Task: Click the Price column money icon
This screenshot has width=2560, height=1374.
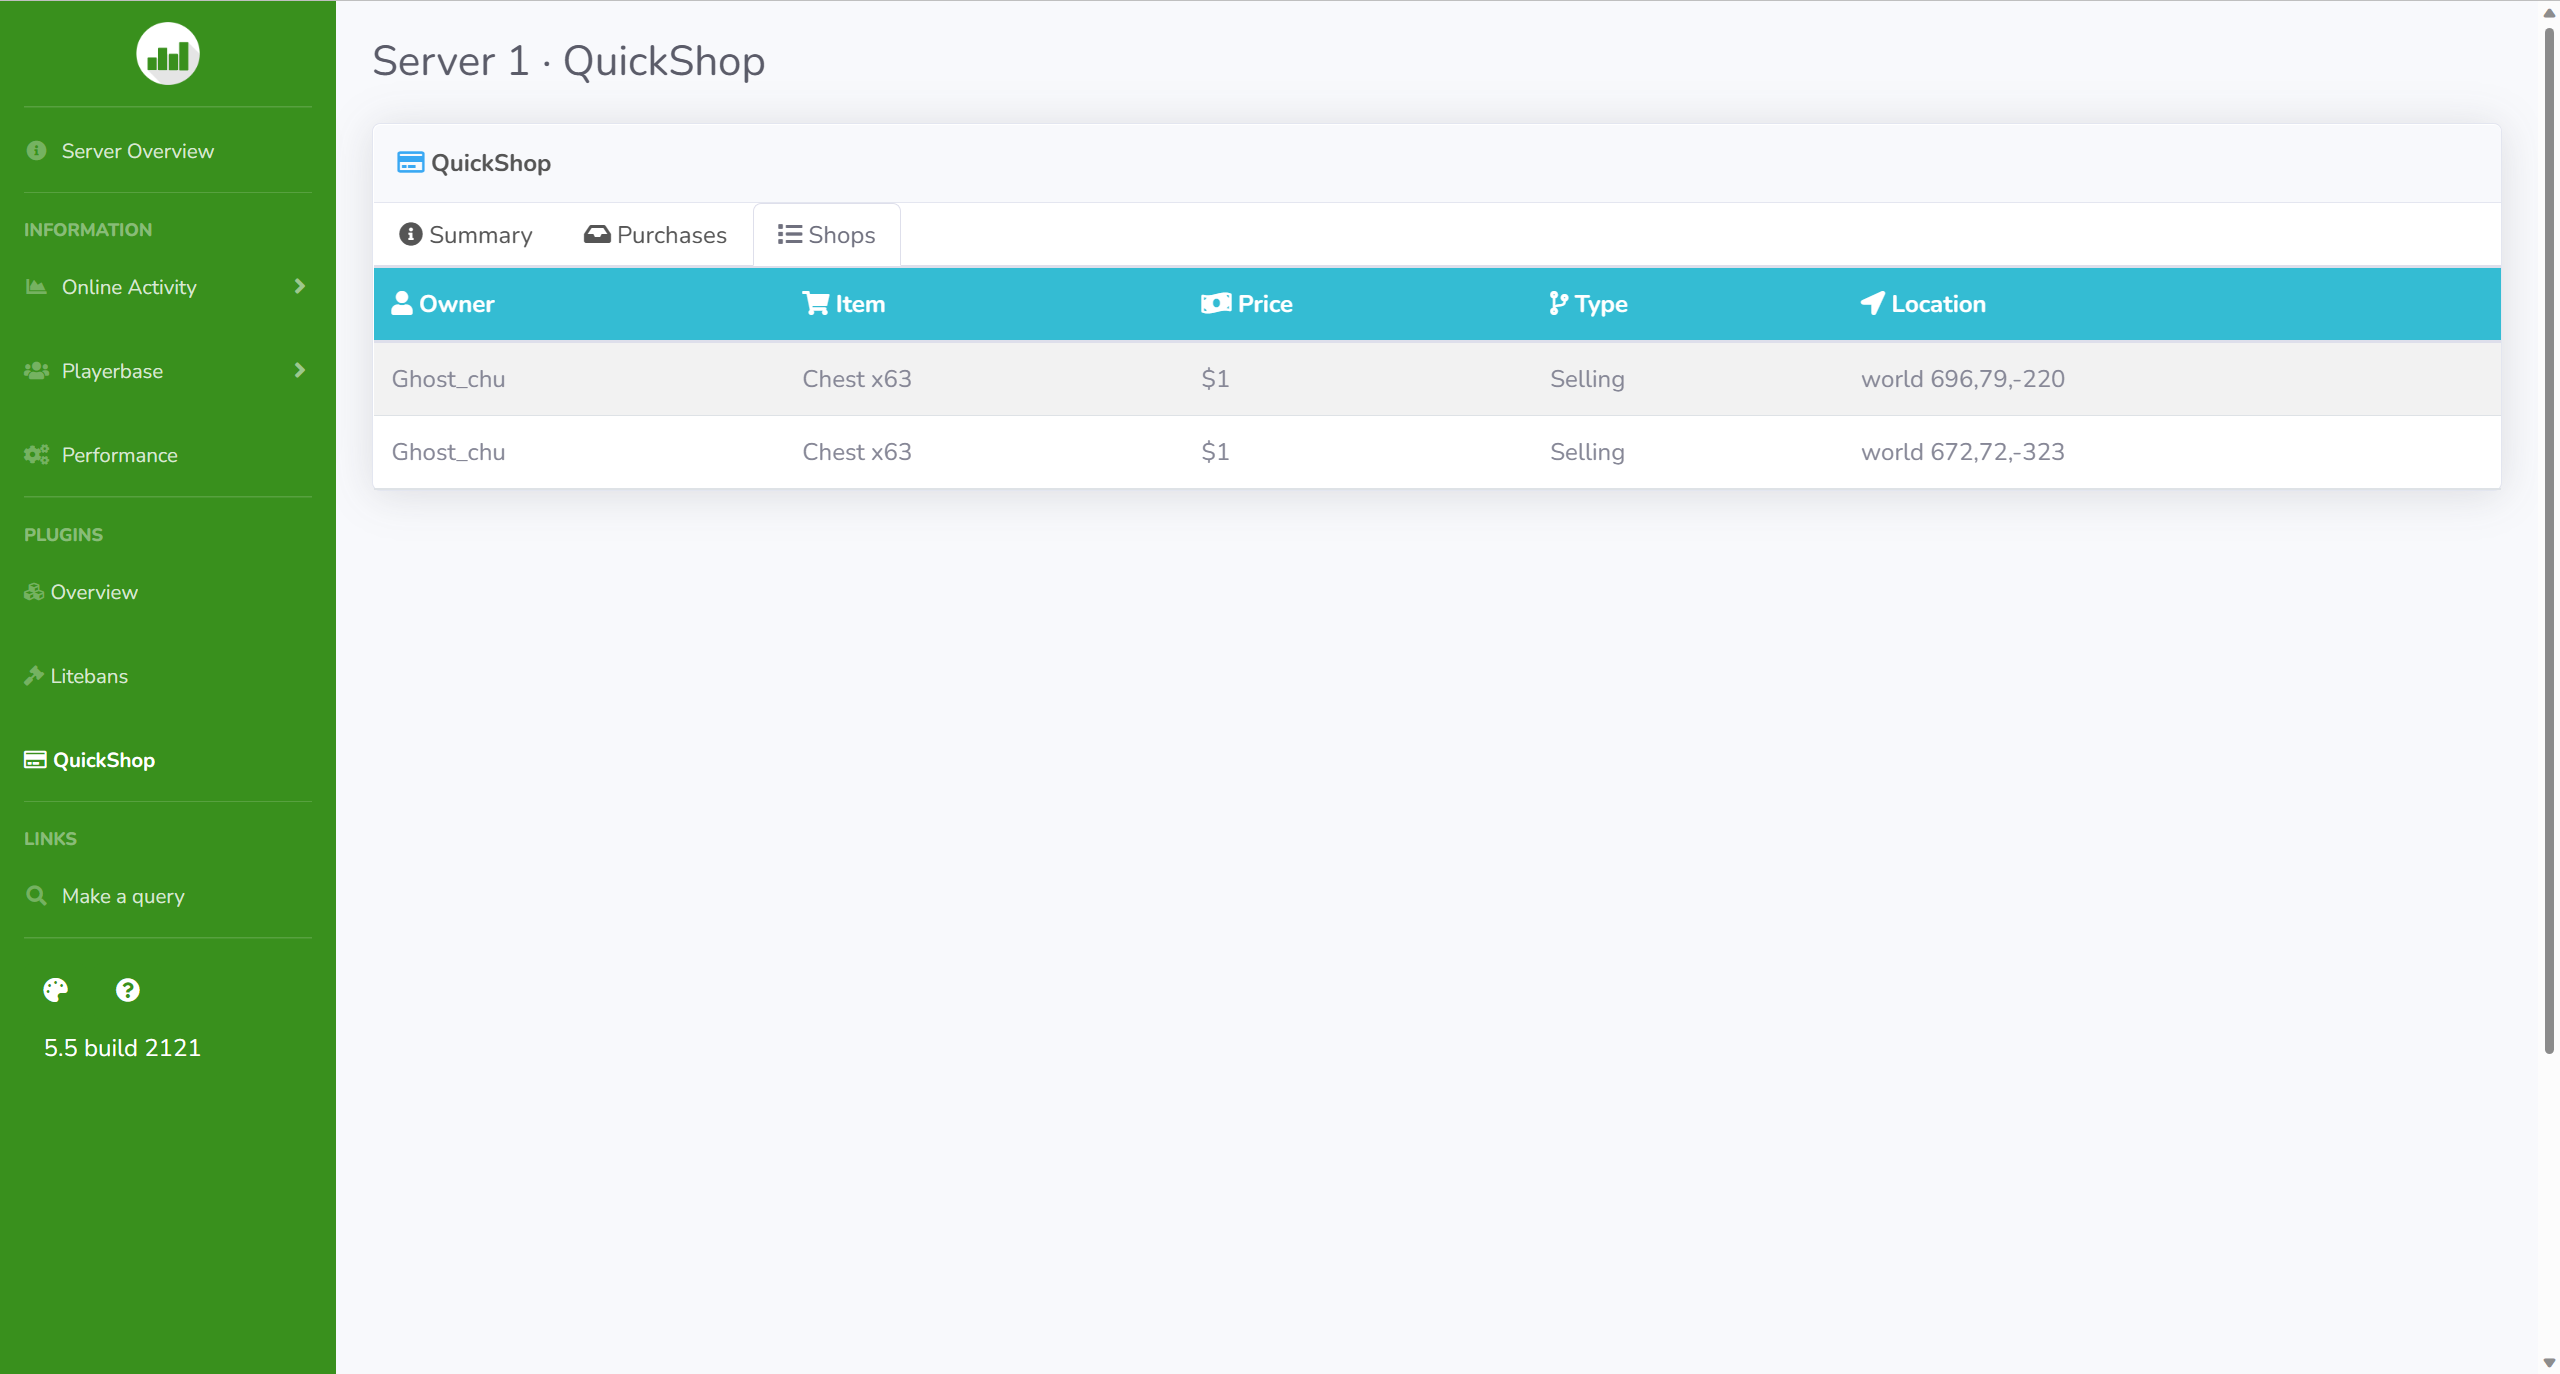Action: [x=1216, y=303]
